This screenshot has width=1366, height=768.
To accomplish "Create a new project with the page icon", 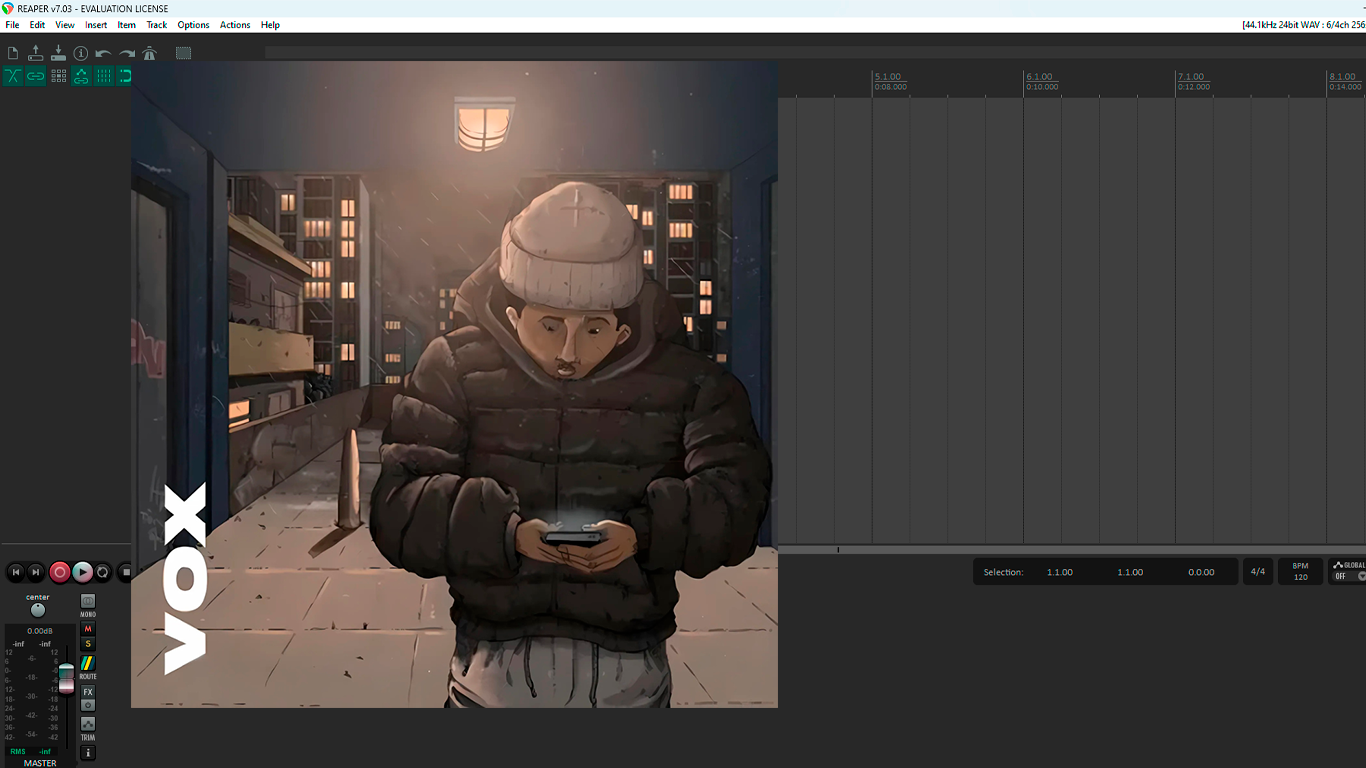I will click(x=13, y=53).
